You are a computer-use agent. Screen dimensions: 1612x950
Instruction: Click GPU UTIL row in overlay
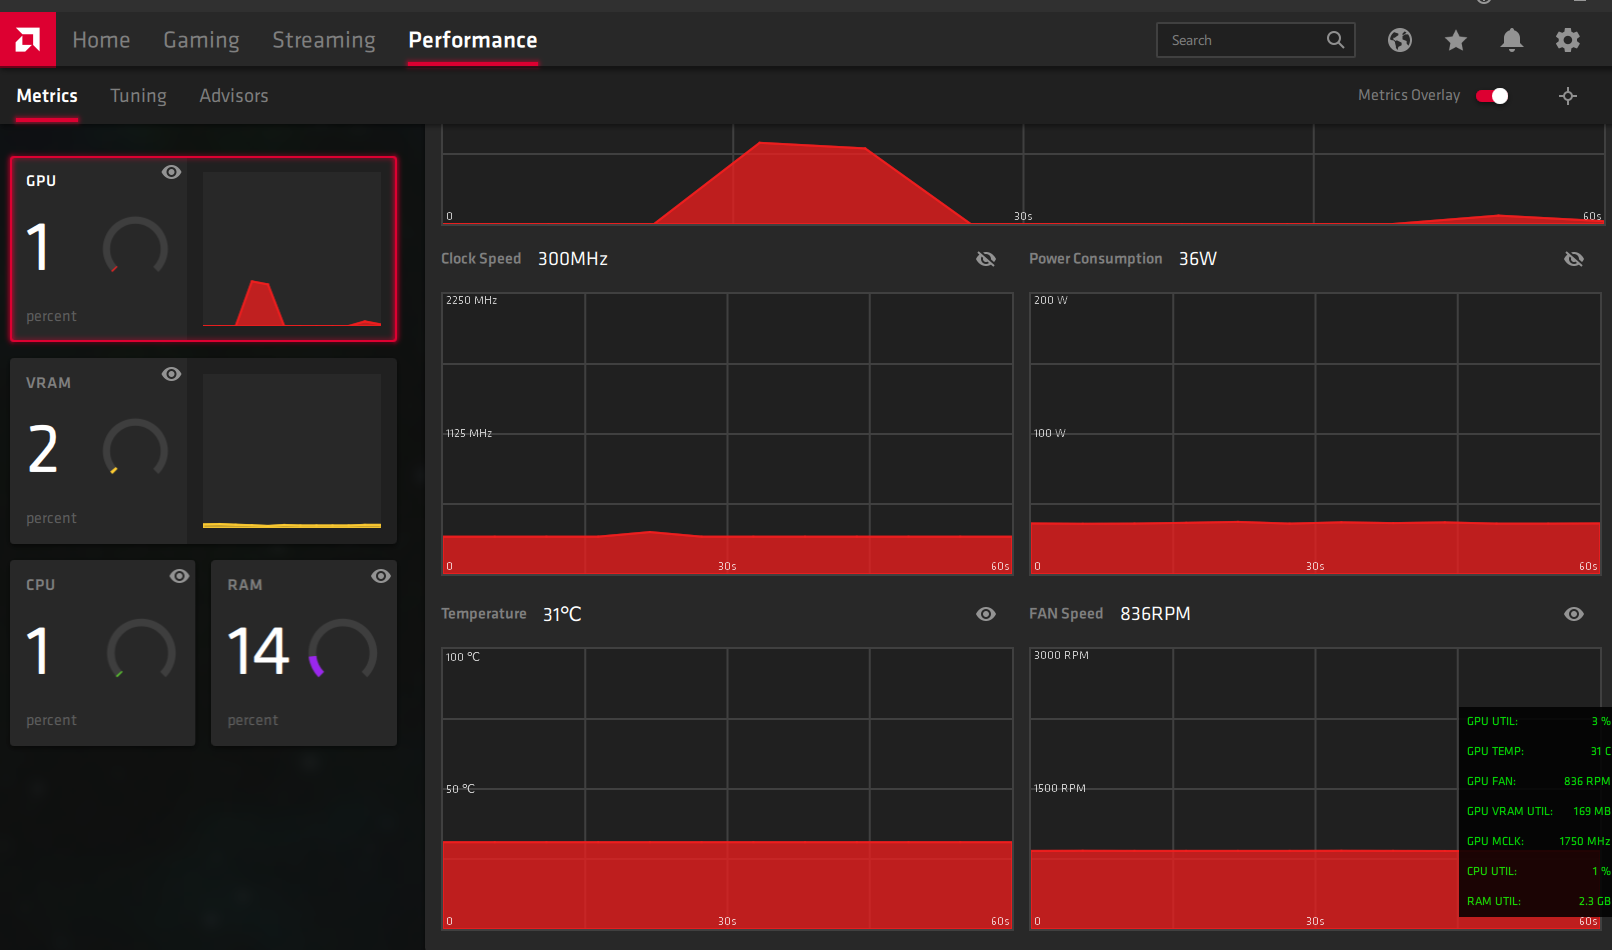point(1538,721)
